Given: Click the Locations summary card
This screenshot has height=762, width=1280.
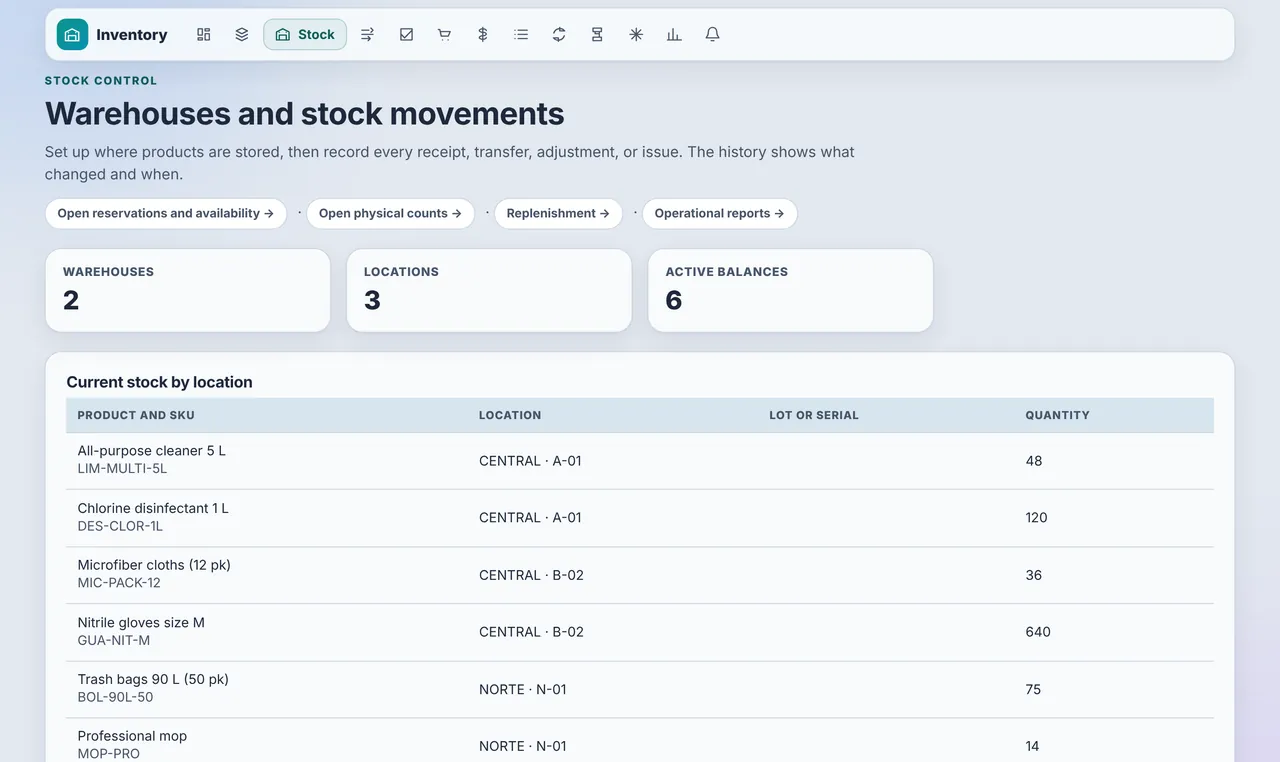Looking at the screenshot, I should coord(489,290).
